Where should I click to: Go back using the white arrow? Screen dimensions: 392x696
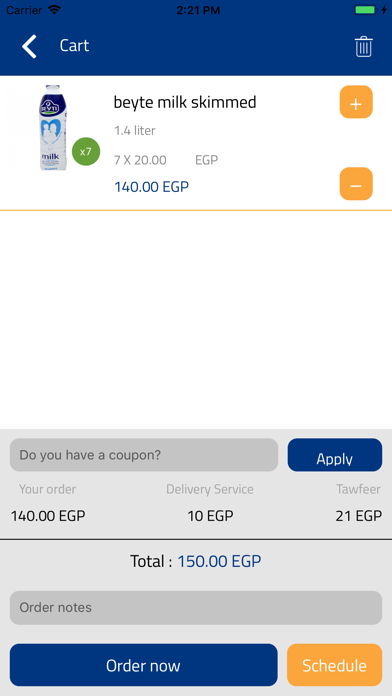point(29,46)
